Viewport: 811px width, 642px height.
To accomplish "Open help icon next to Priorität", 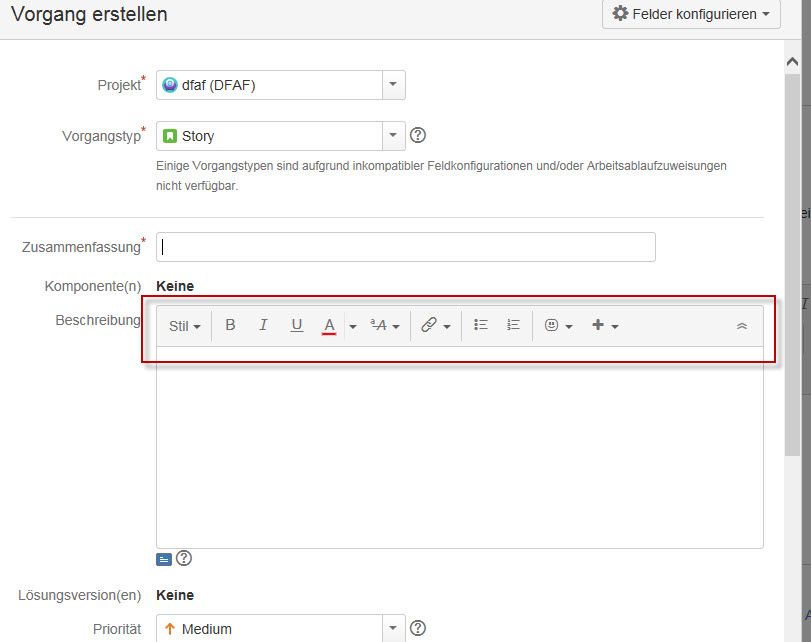I will click(418, 628).
